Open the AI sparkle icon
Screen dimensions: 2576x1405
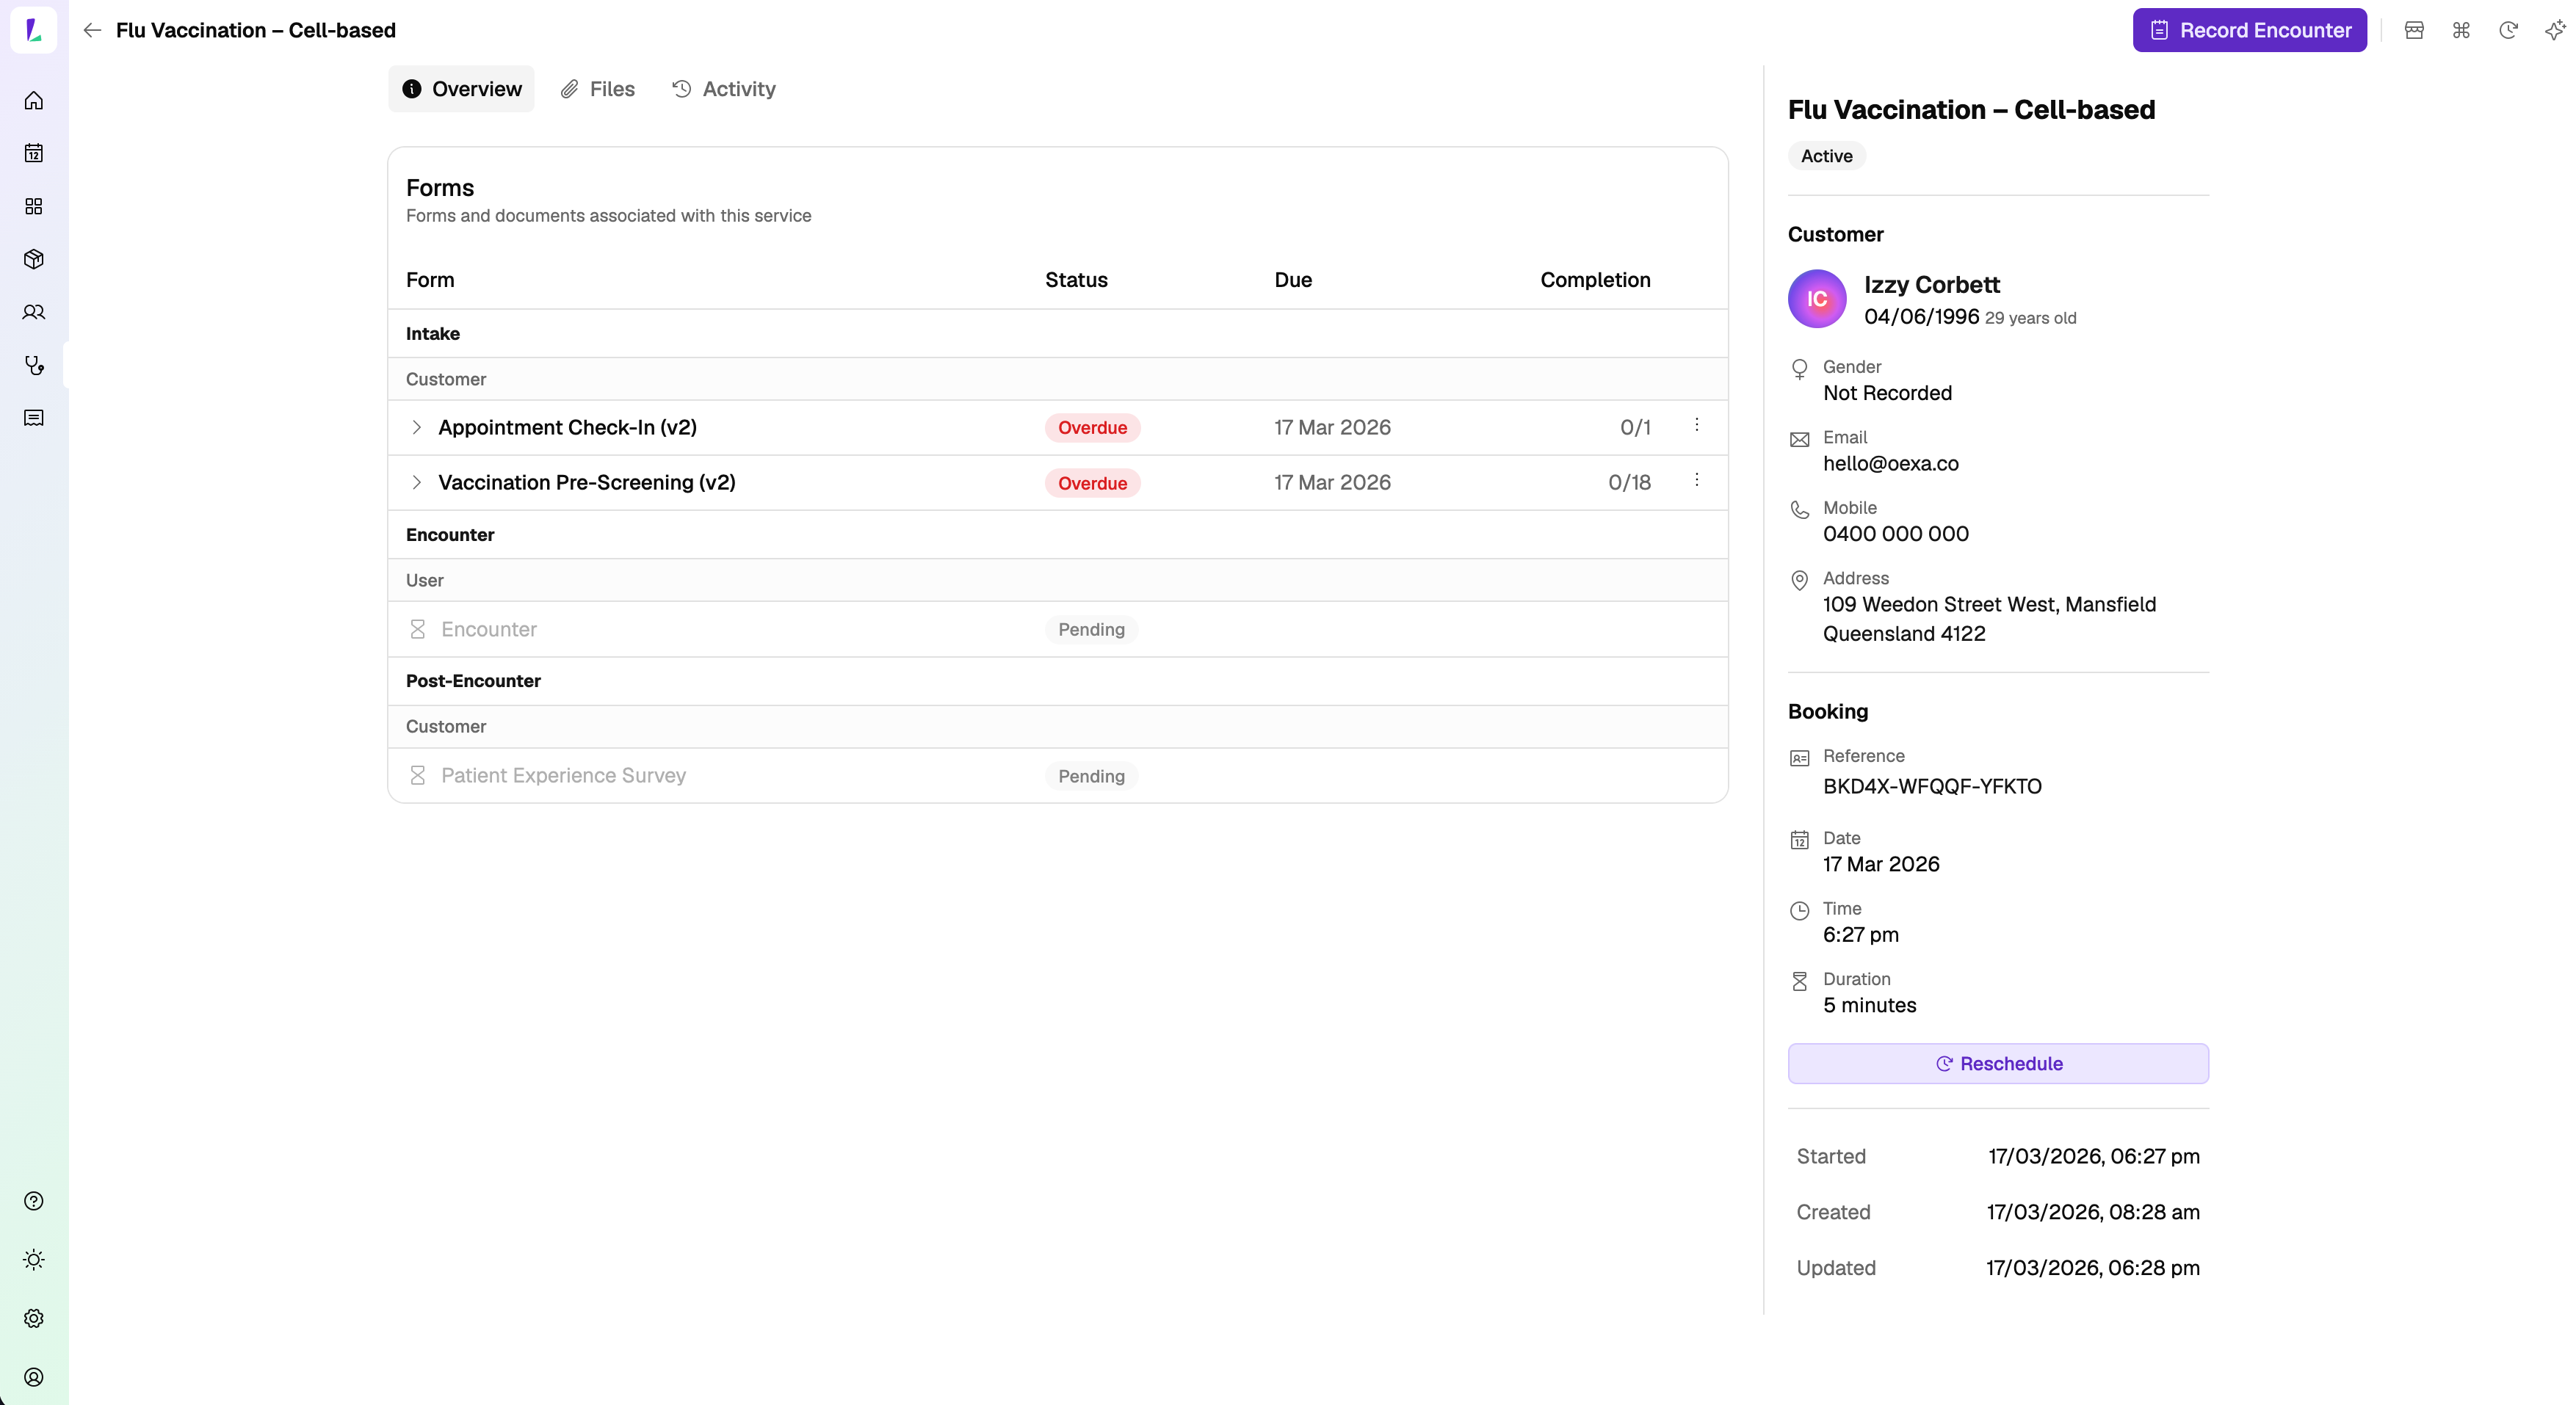(x=2555, y=30)
